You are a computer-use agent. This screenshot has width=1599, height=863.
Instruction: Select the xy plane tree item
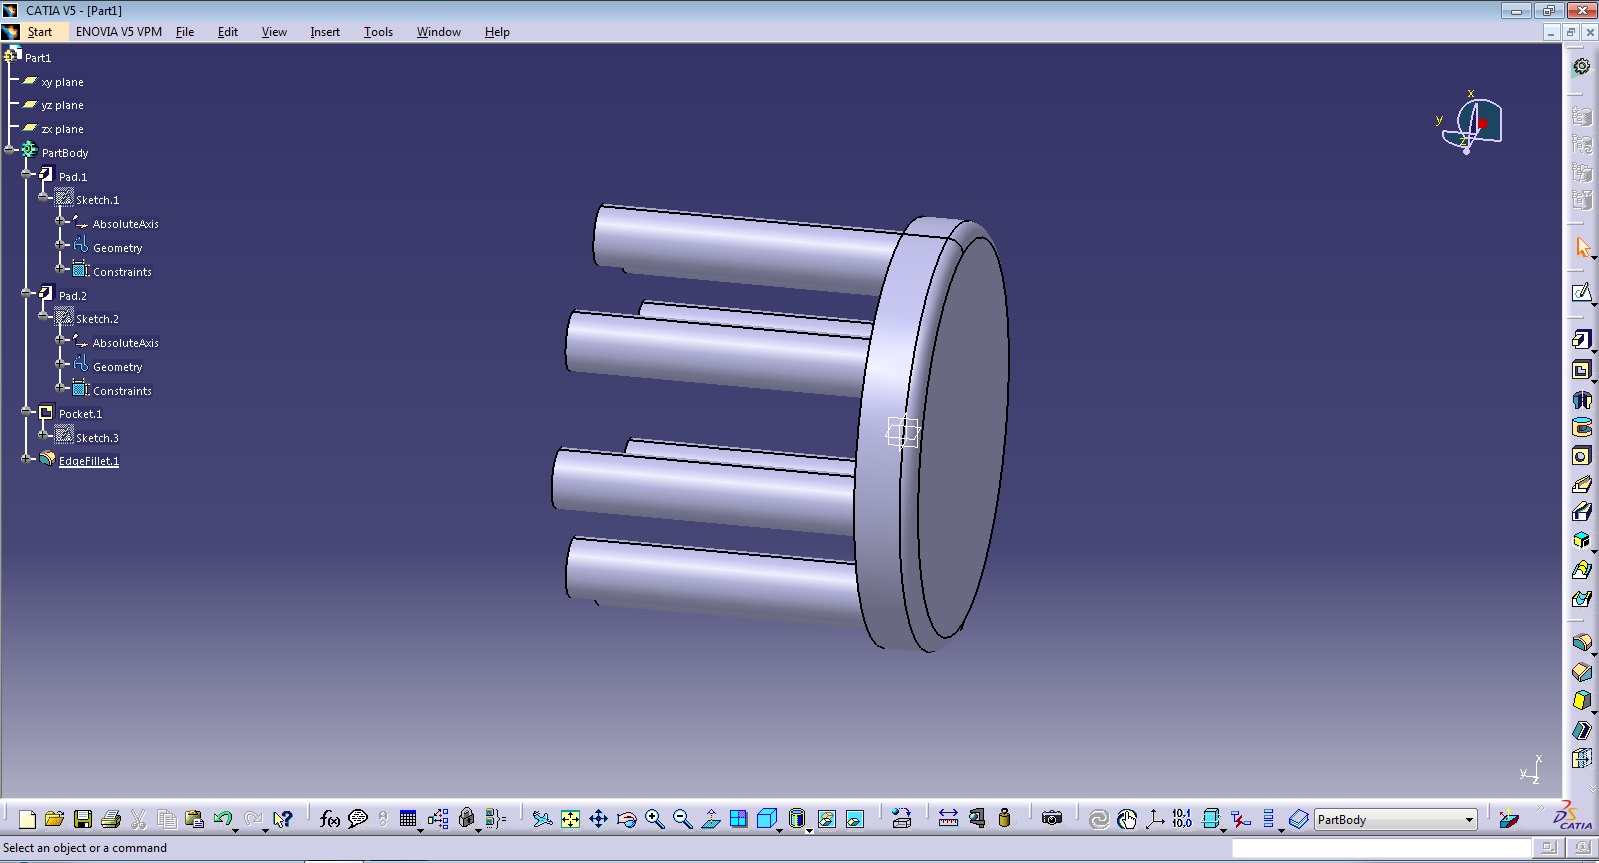(x=62, y=82)
